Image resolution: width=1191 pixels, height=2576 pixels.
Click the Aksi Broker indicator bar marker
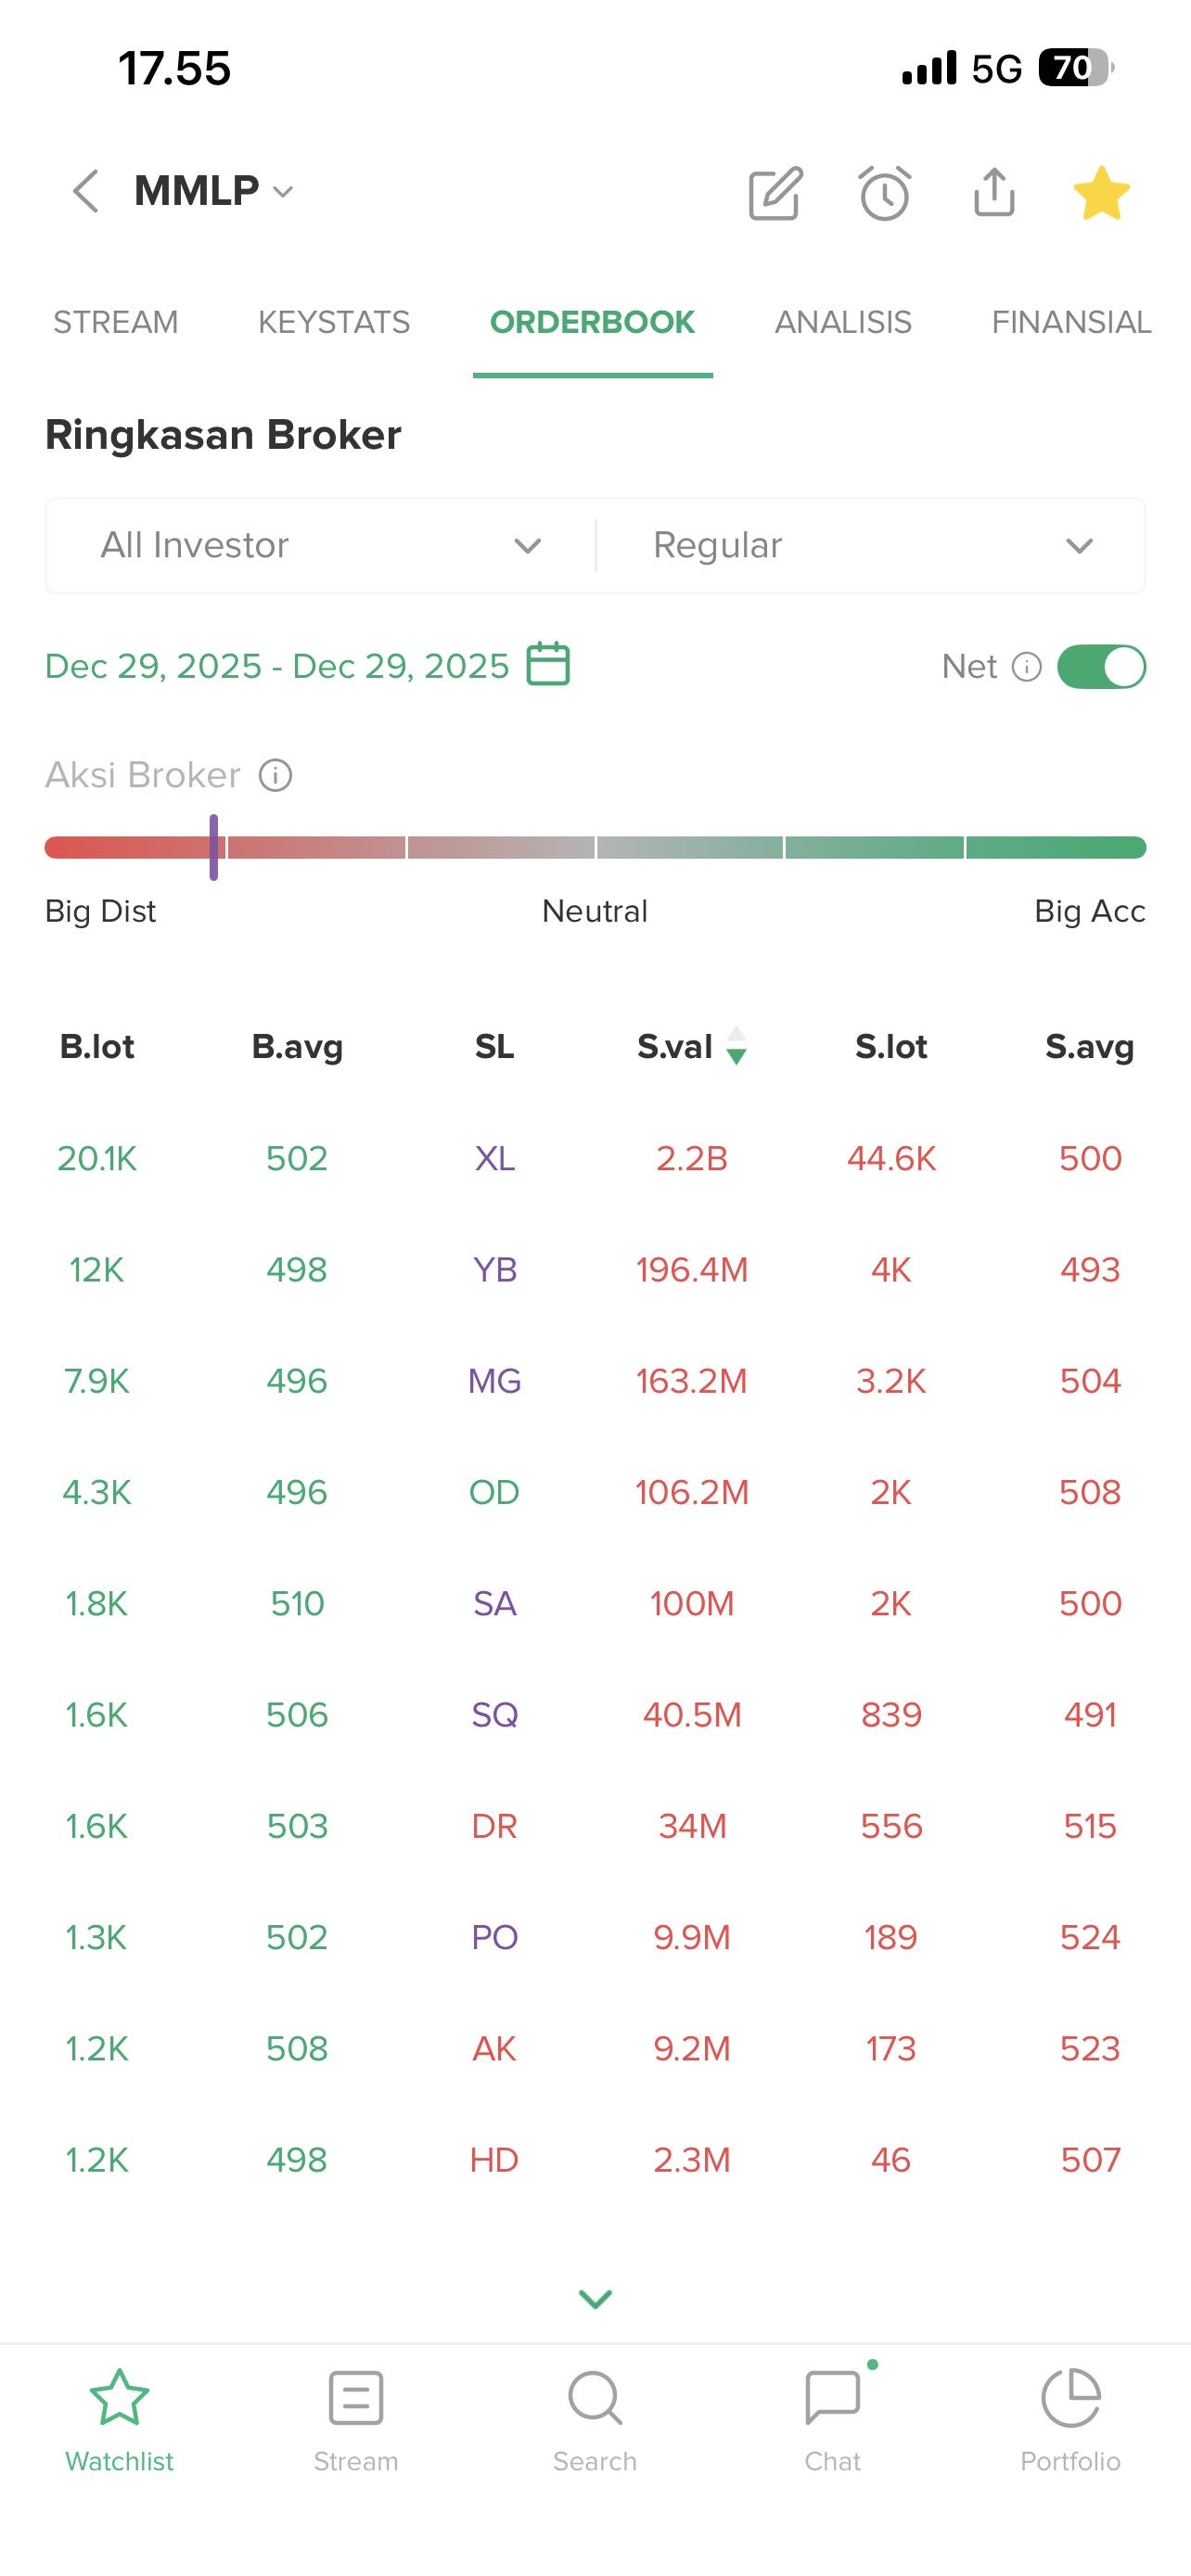coord(214,848)
